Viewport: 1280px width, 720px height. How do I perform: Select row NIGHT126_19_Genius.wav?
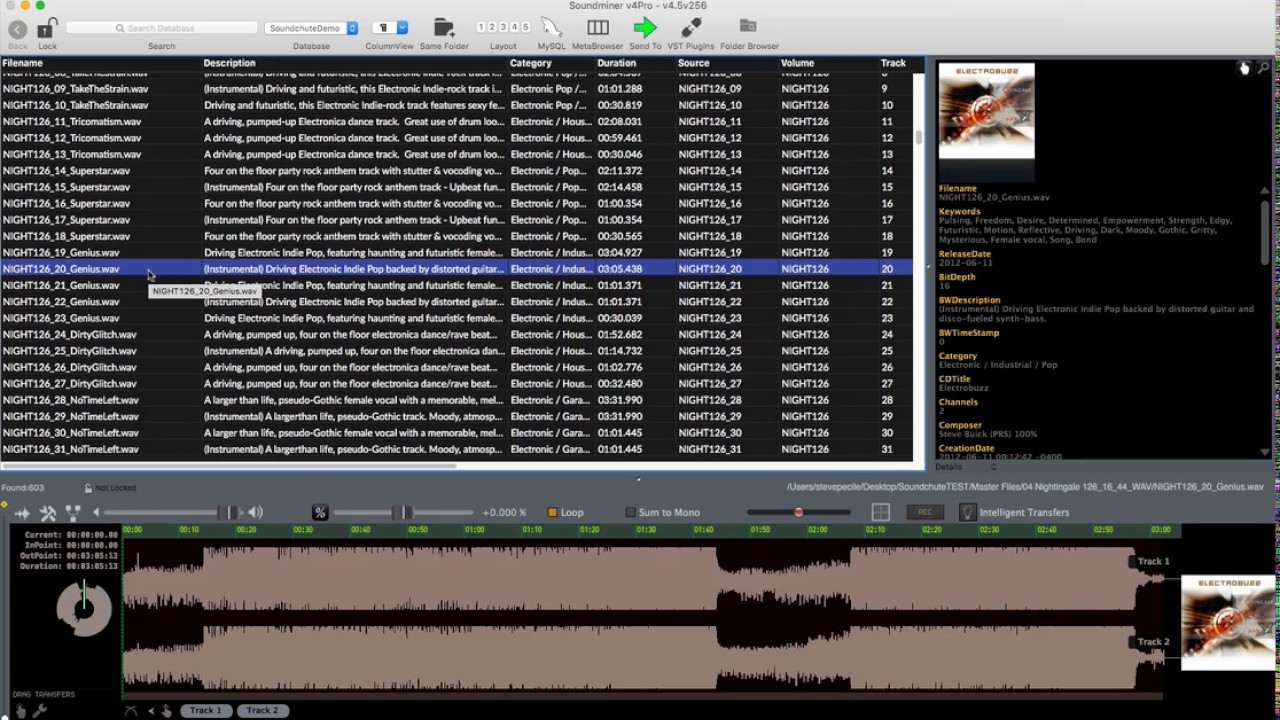tap(456, 253)
